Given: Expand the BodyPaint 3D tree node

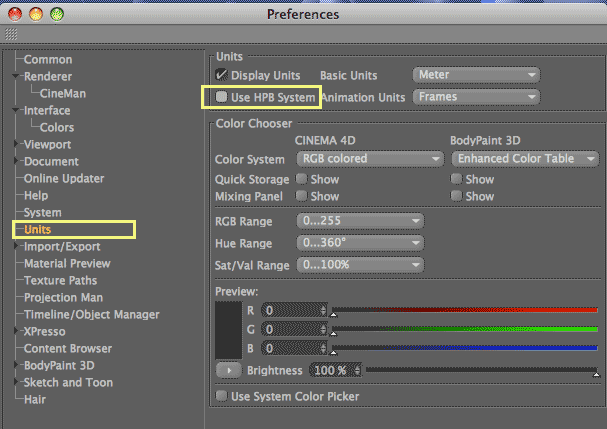Looking at the screenshot, I should [x=16, y=365].
